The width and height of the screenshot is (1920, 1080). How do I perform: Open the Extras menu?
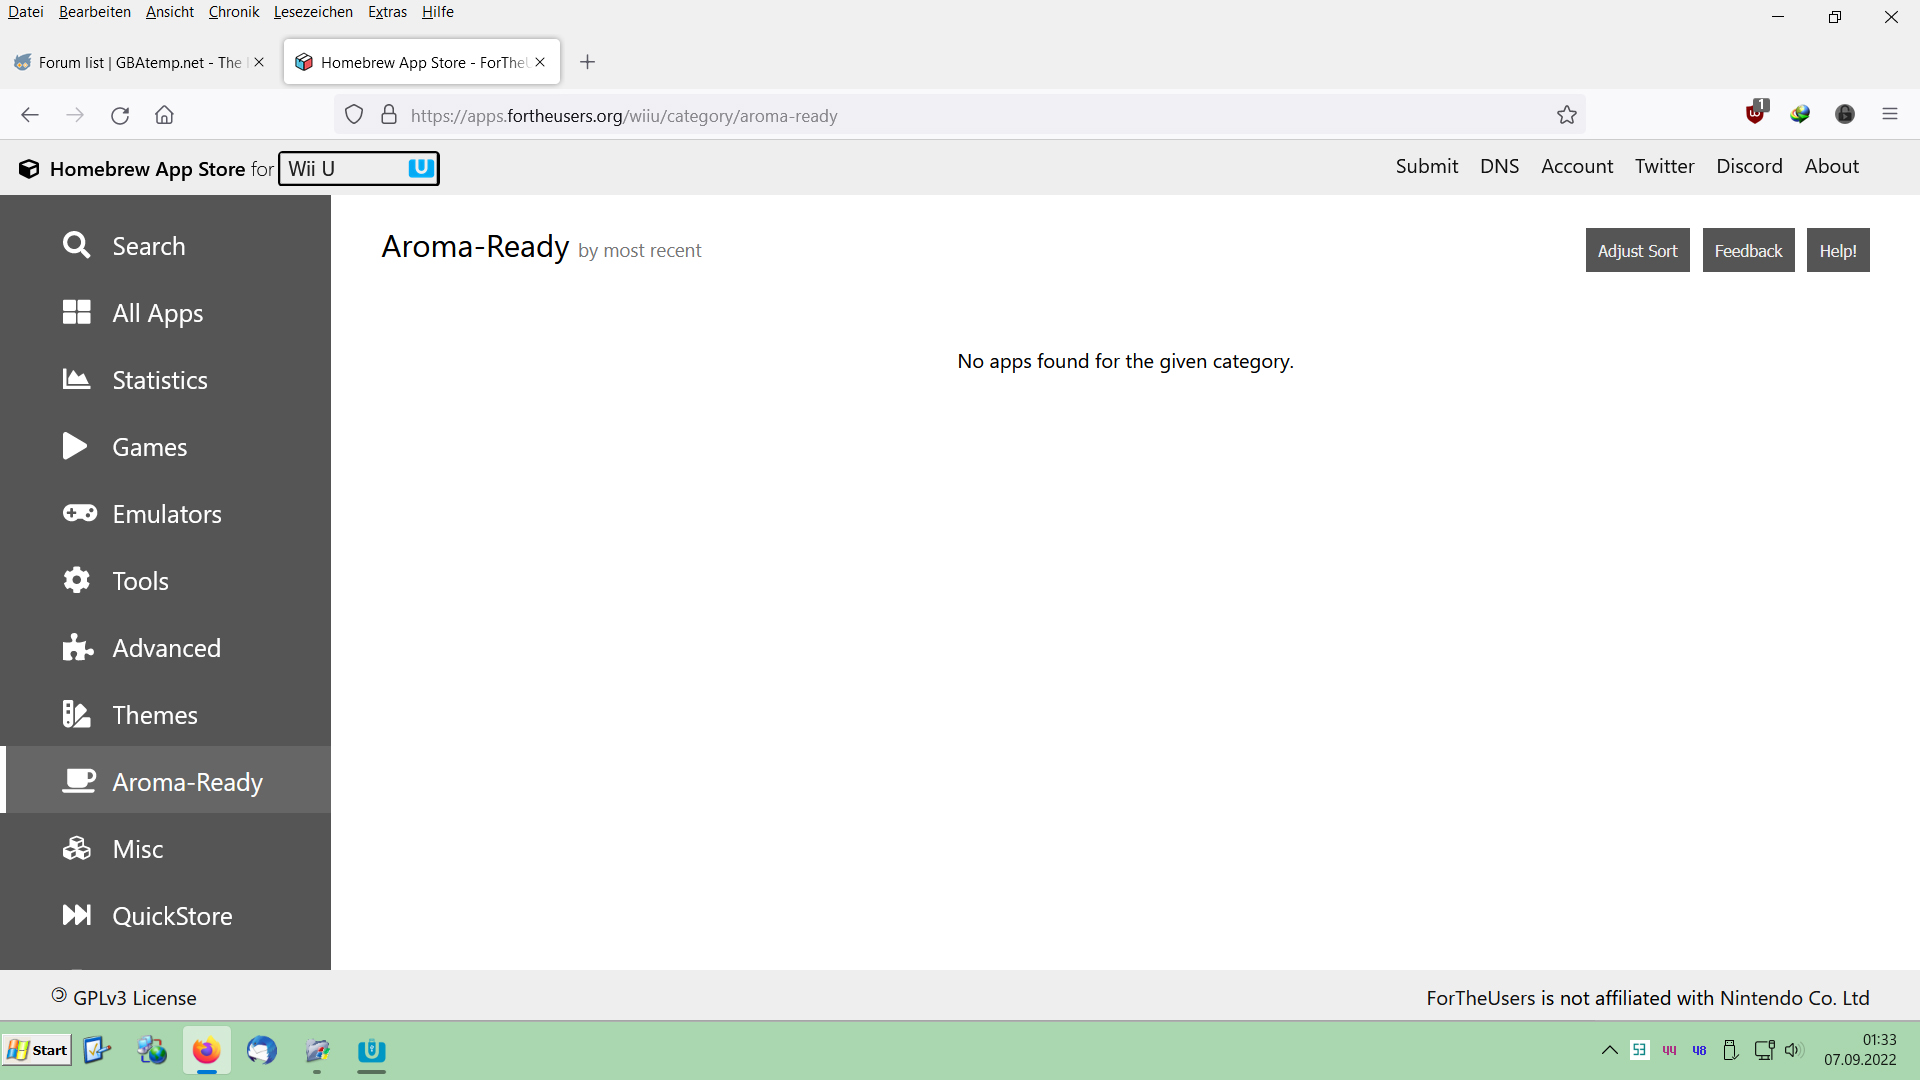(x=387, y=12)
